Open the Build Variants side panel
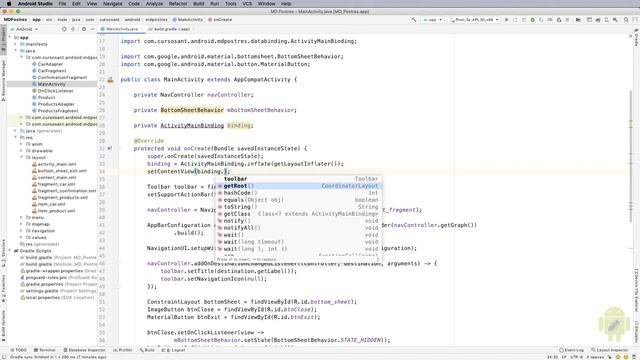The height and width of the screenshot is (360, 640). (3, 325)
